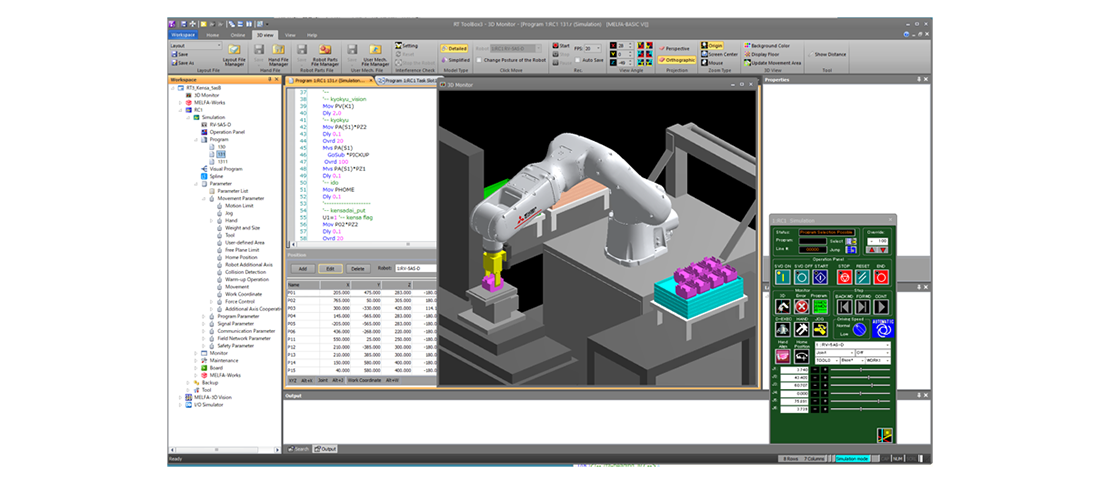The height and width of the screenshot is (482, 1100).
Task: Open the Robot selector dropdown in Position panel
Action: click(x=414, y=269)
